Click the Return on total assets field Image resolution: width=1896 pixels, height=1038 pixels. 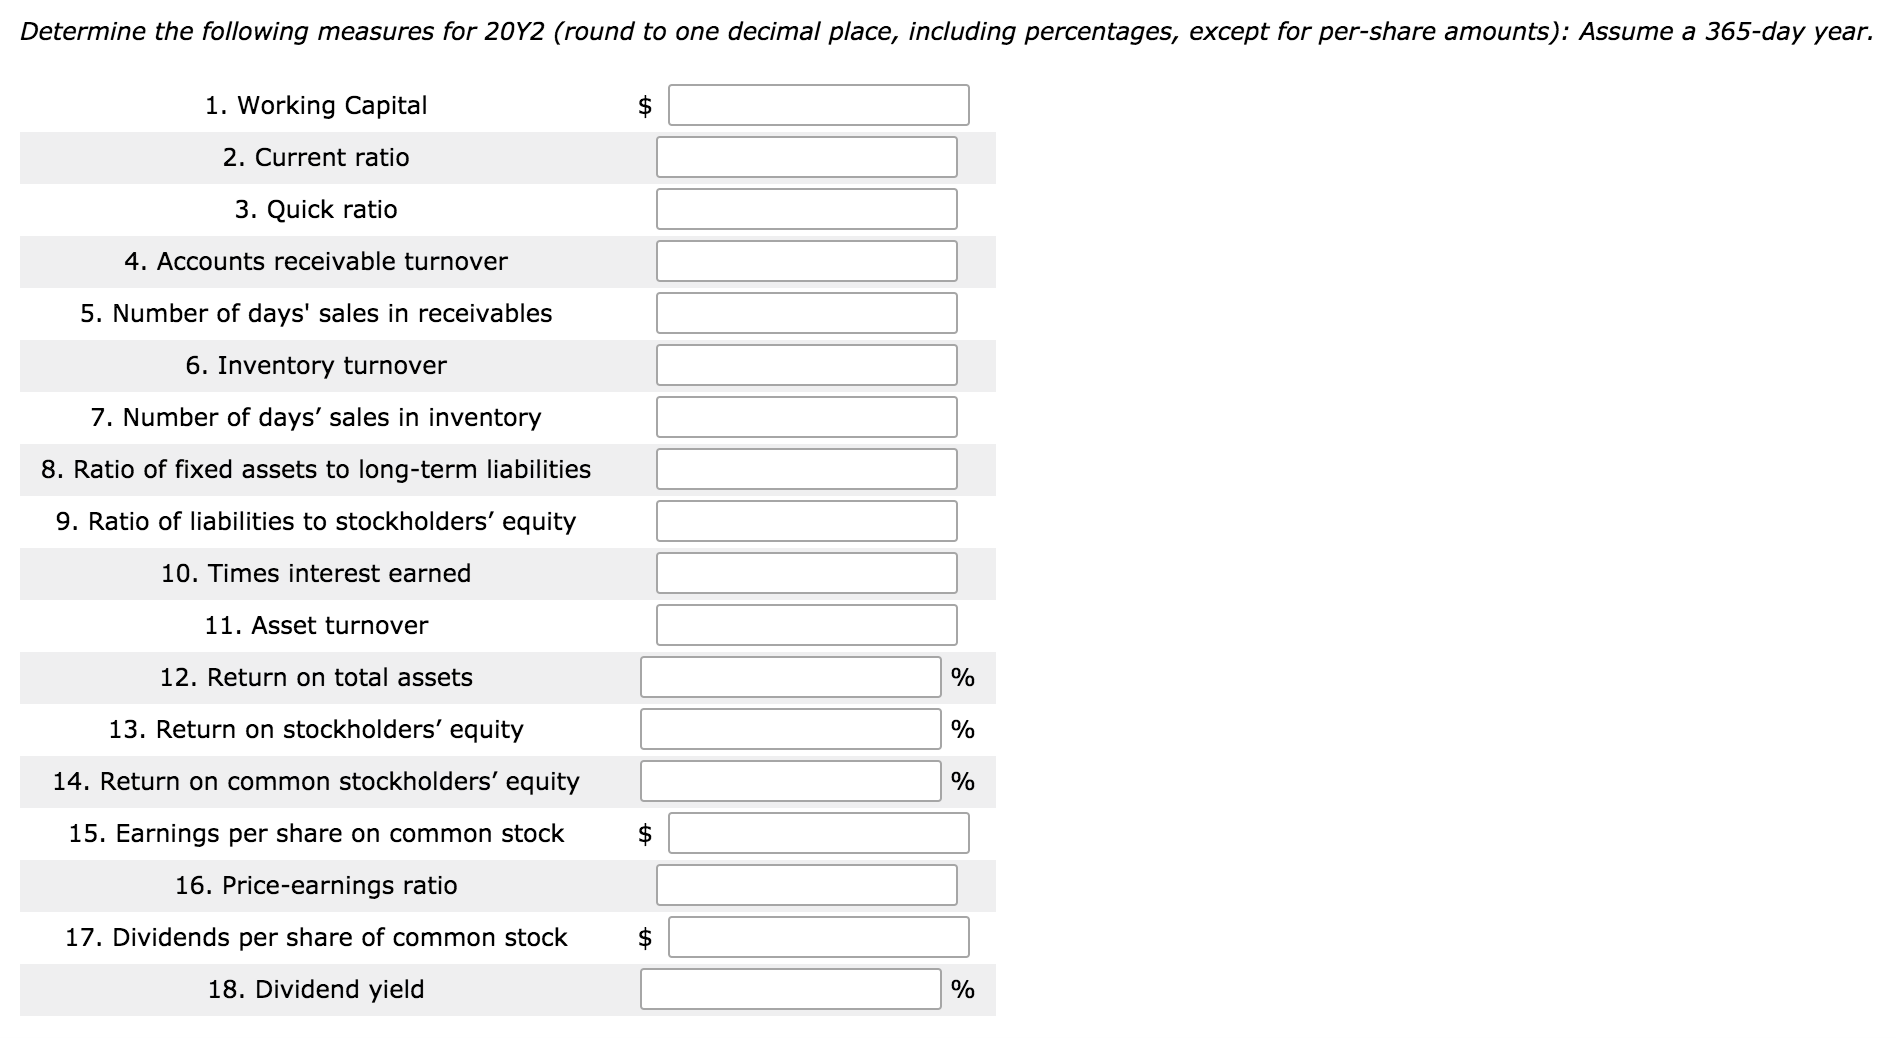pos(788,676)
